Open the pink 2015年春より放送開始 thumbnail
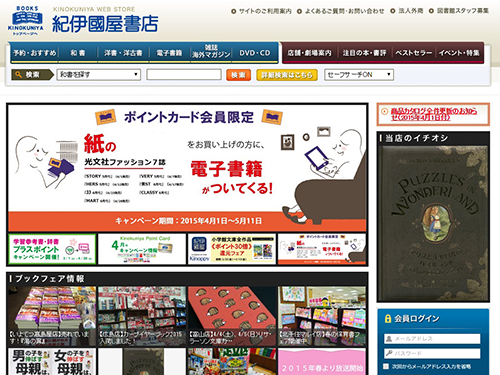Image resolution: width=500 pixels, height=375 pixels. coord(322,362)
